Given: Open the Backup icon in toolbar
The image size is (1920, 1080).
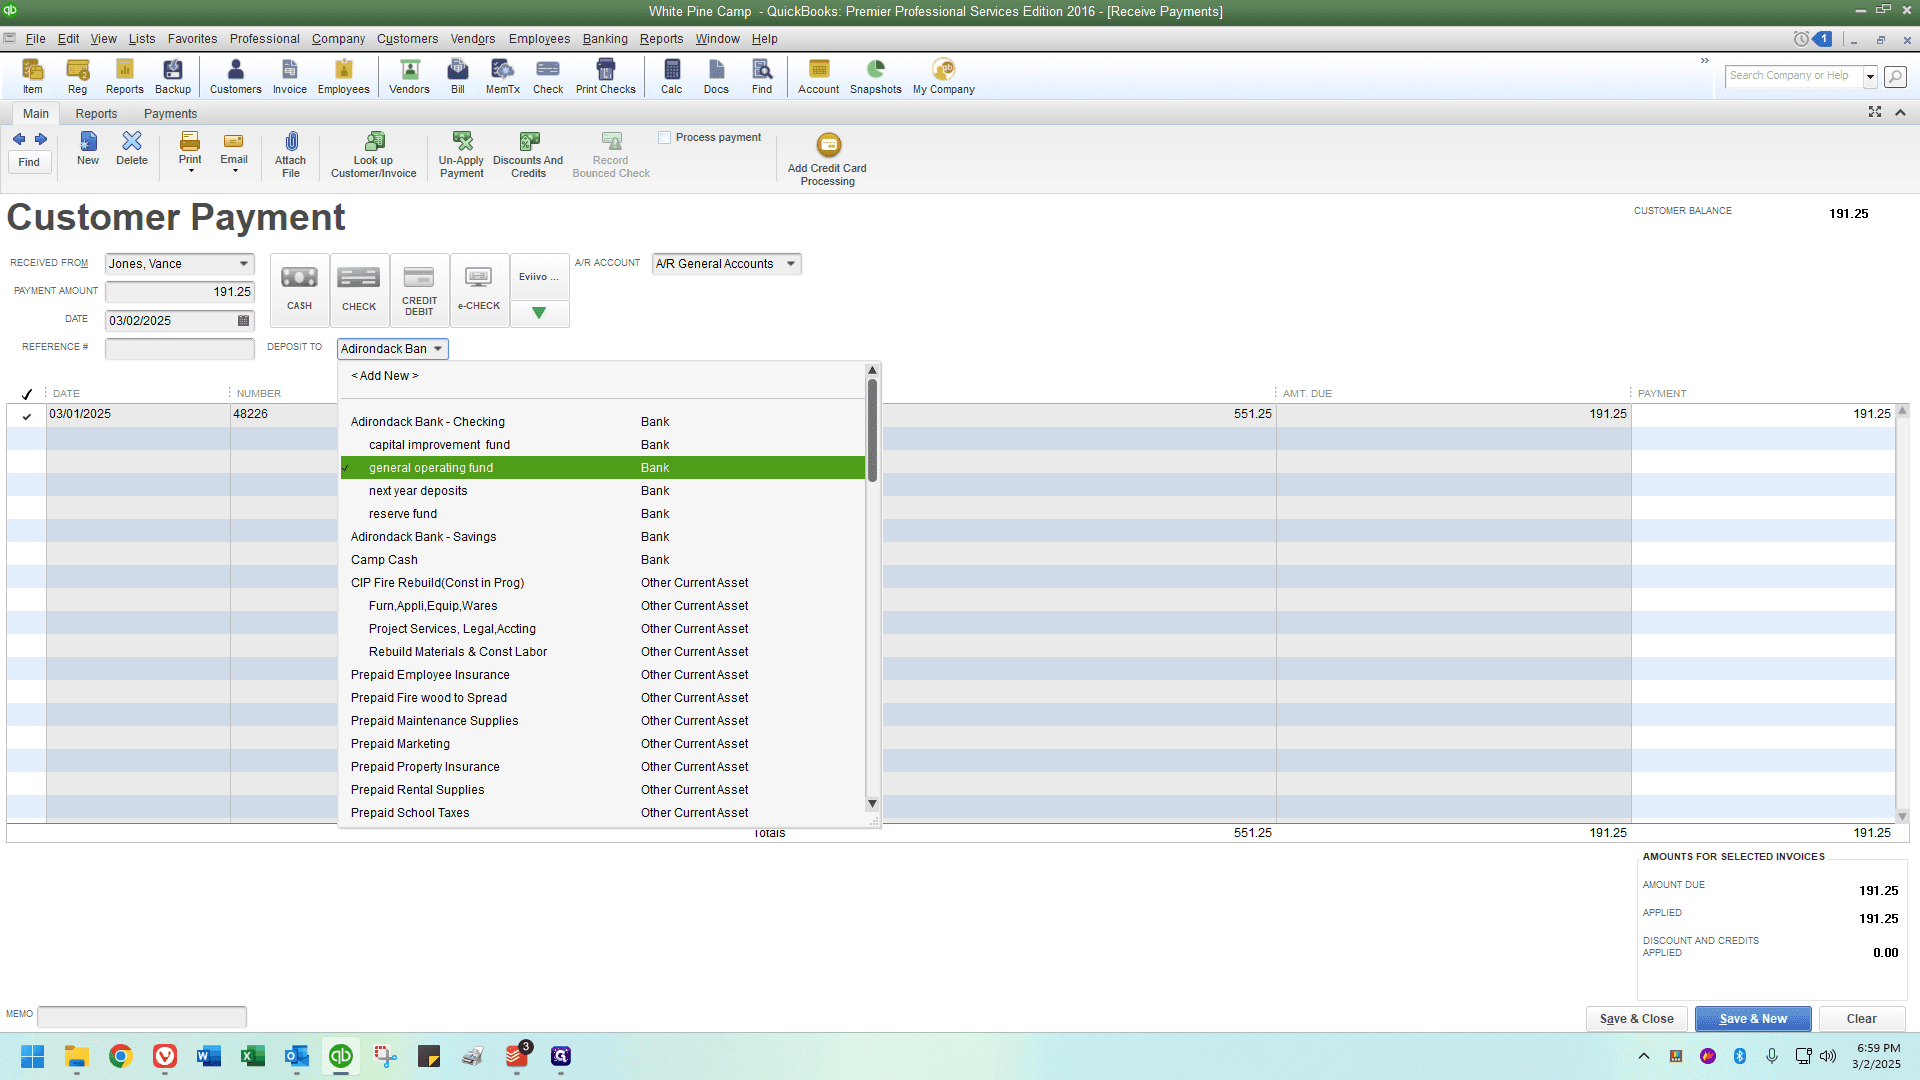Looking at the screenshot, I should [x=173, y=76].
